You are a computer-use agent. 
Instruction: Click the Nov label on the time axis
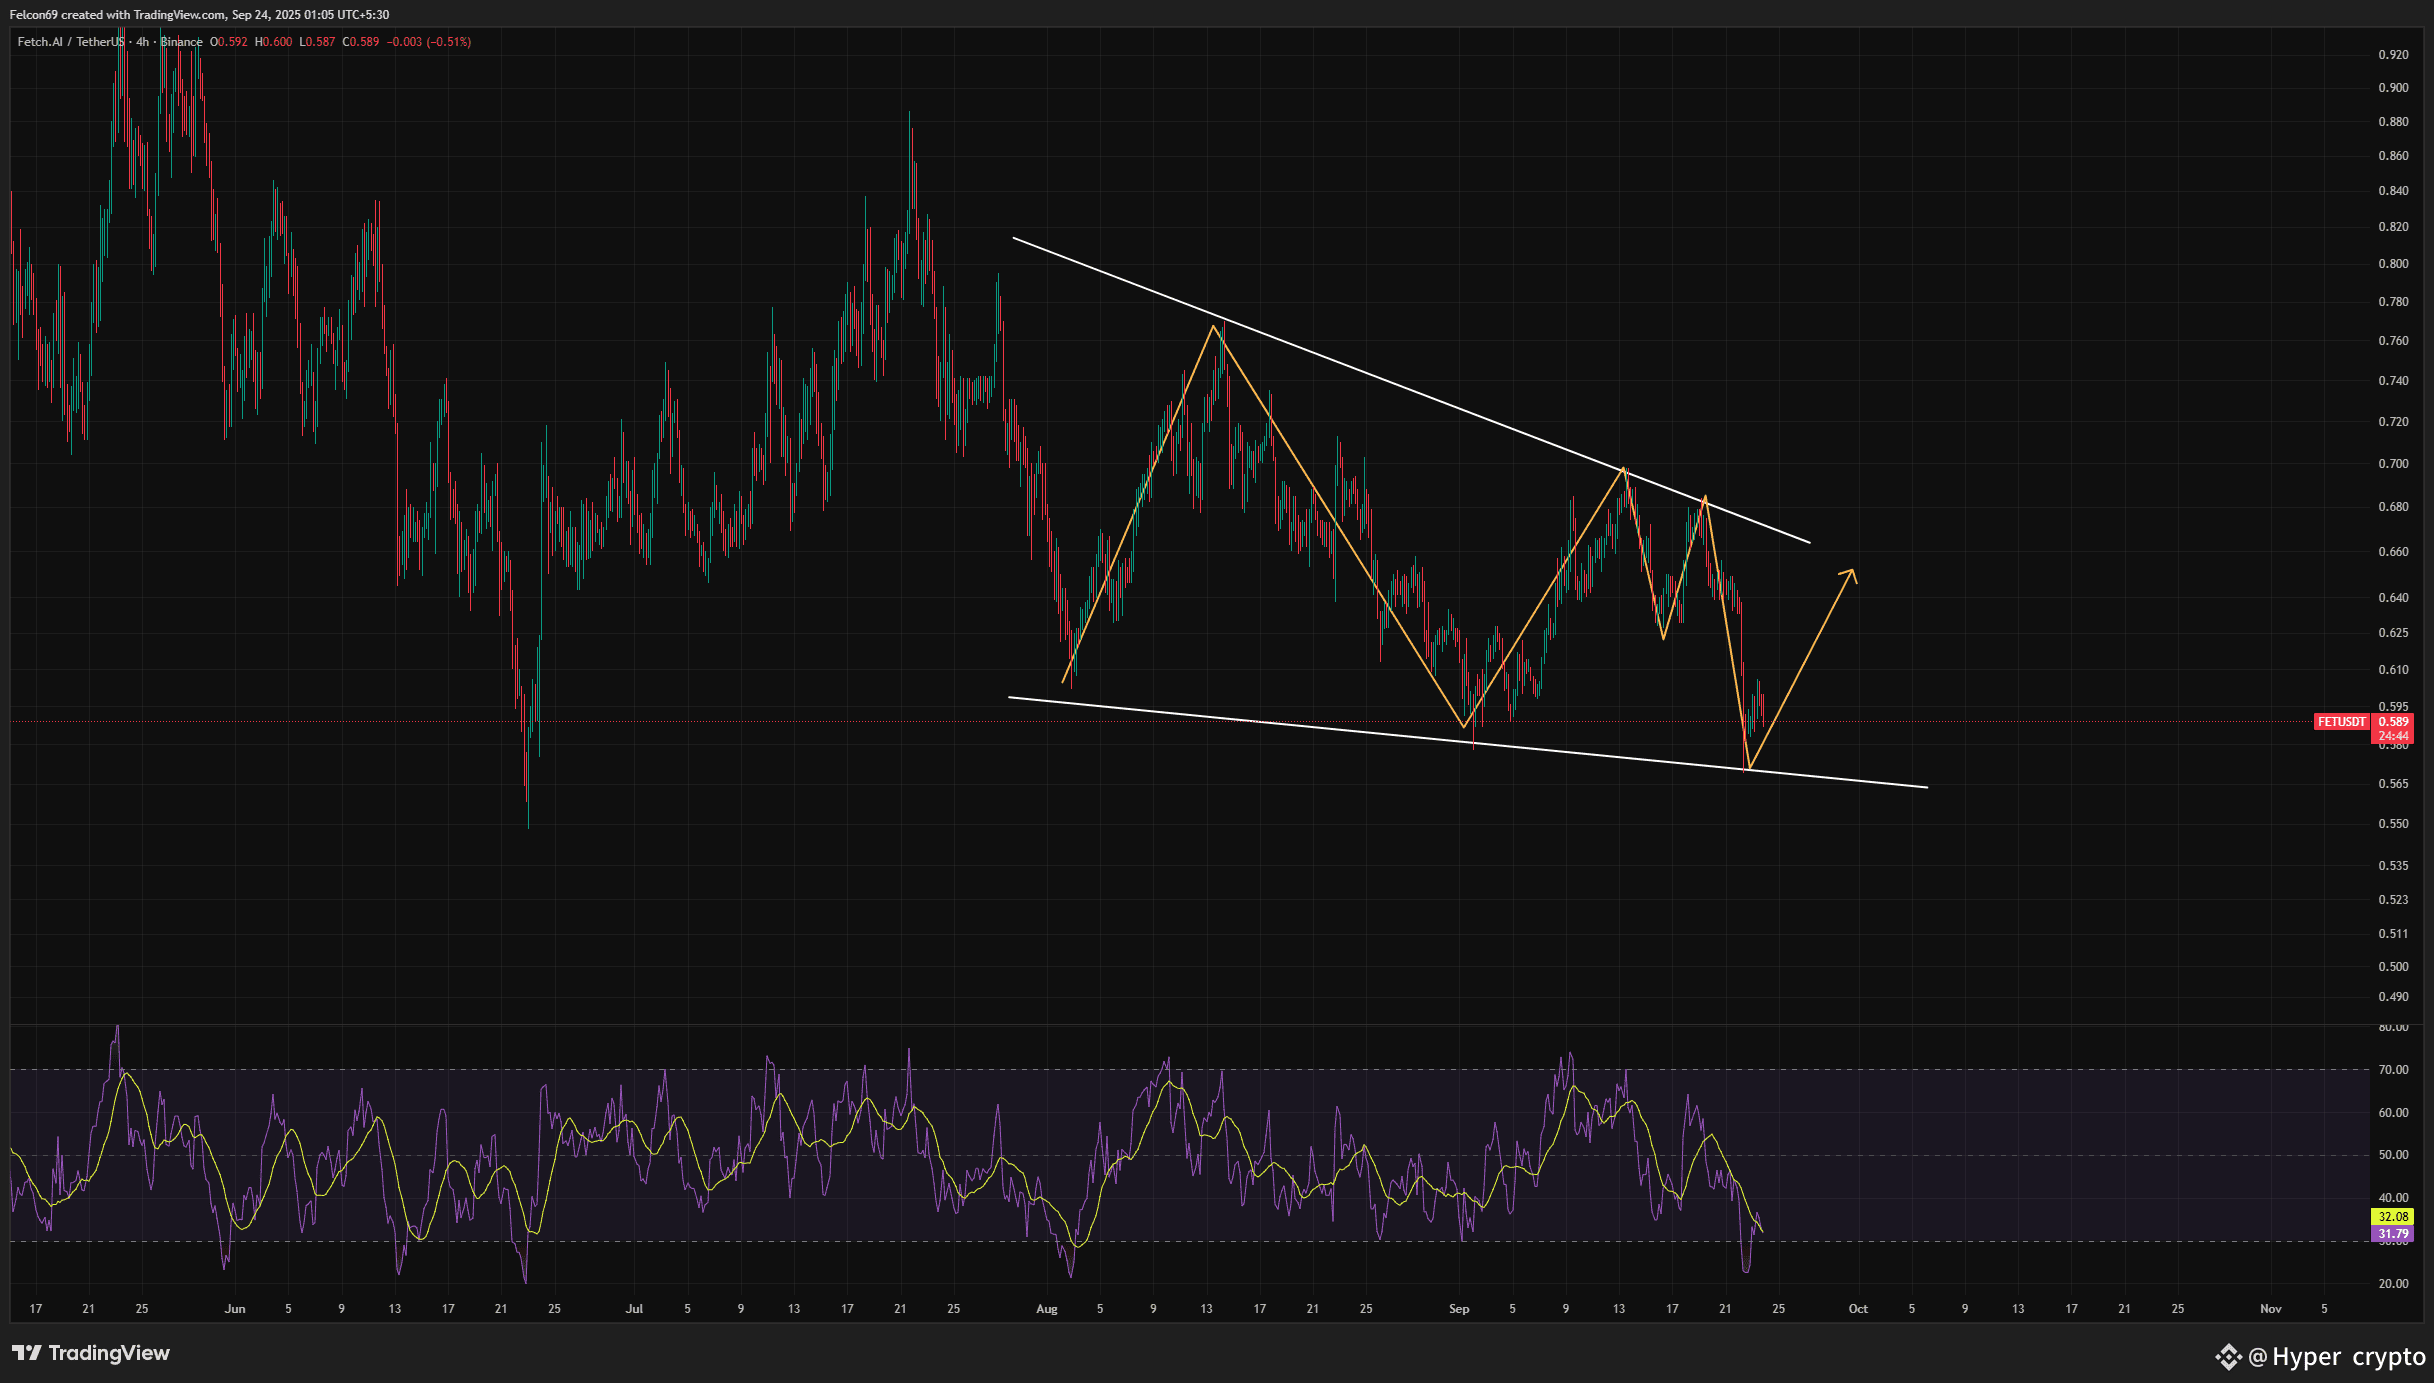pos(2270,1309)
